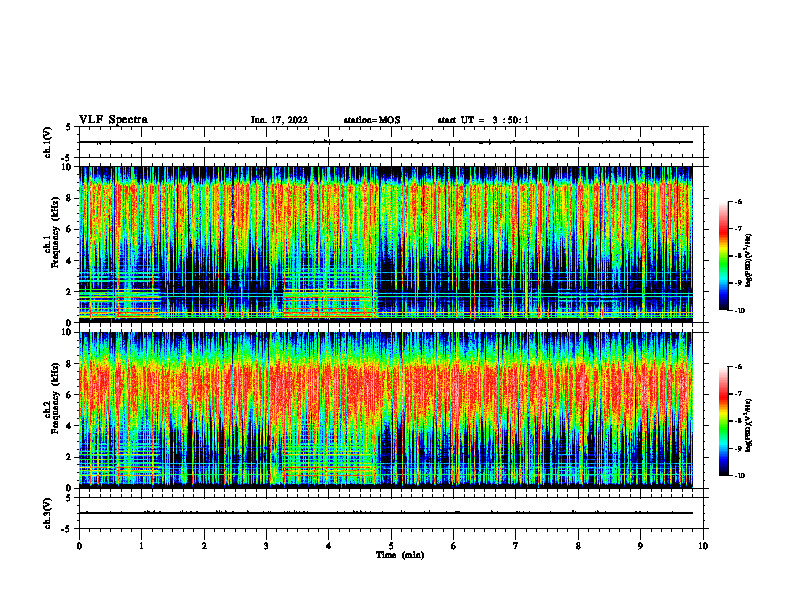
Task: Click inside the ch.1 spectrogram panel
Action: (386, 244)
